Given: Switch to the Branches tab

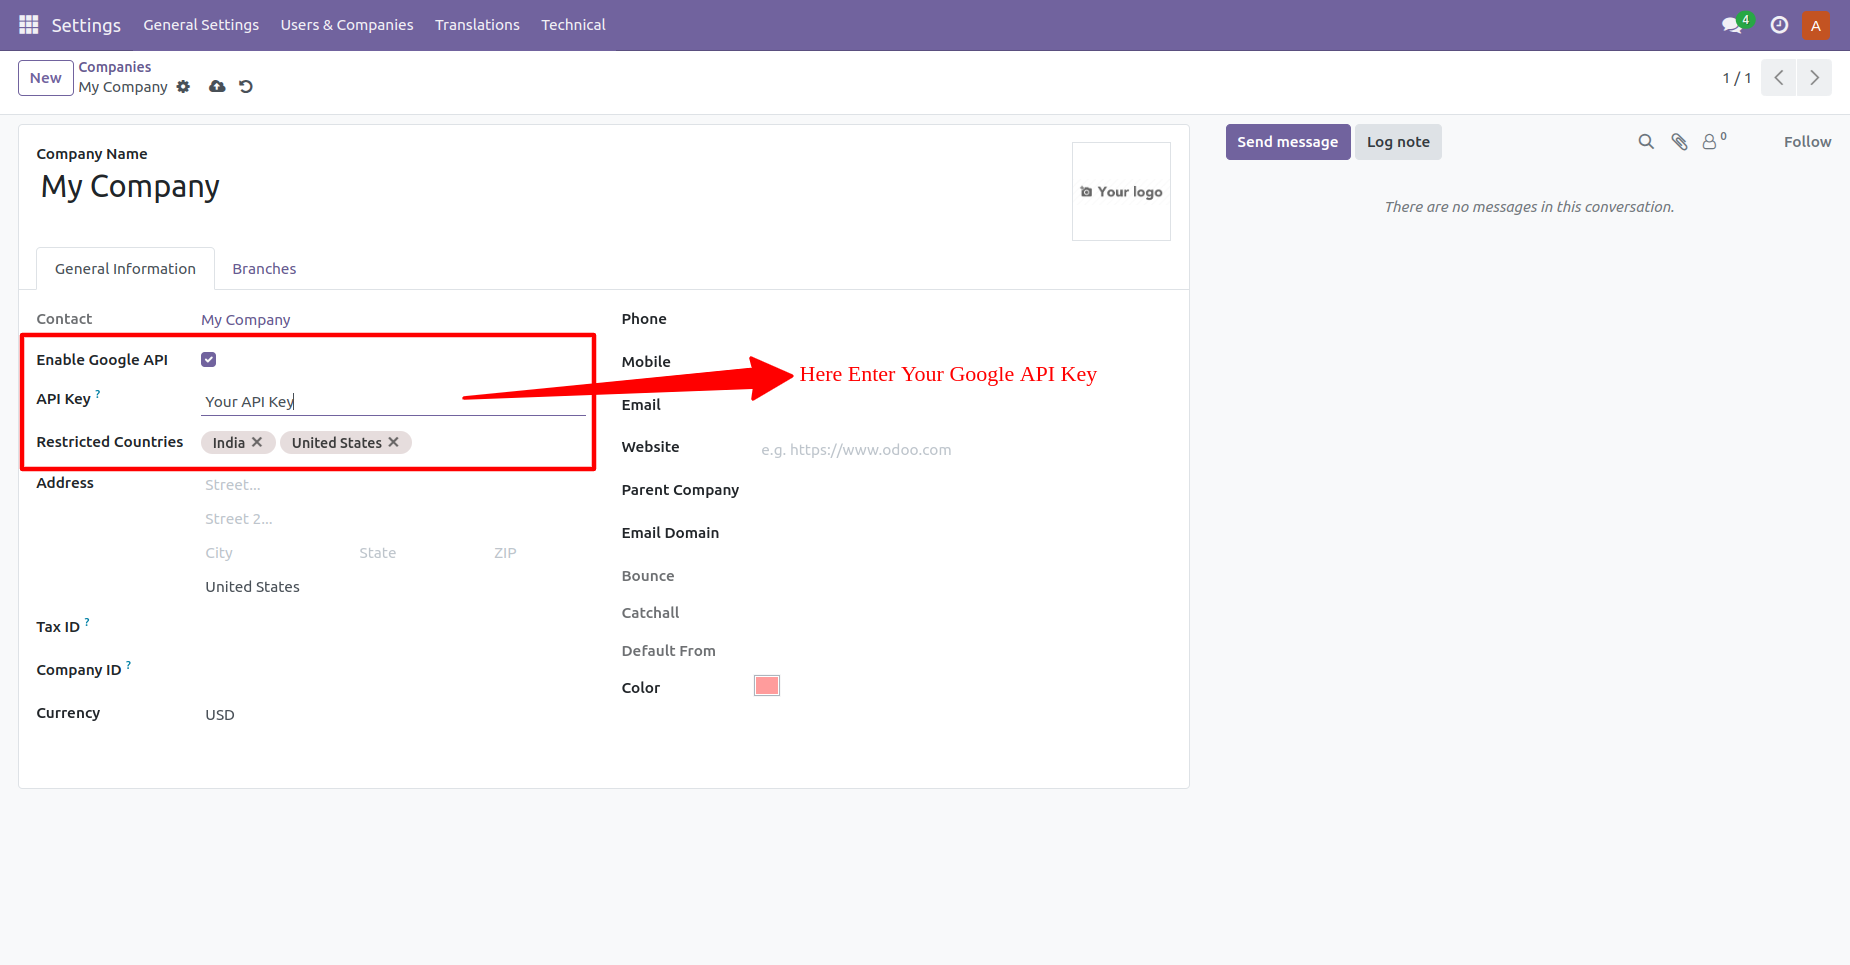Looking at the screenshot, I should coord(264,268).
